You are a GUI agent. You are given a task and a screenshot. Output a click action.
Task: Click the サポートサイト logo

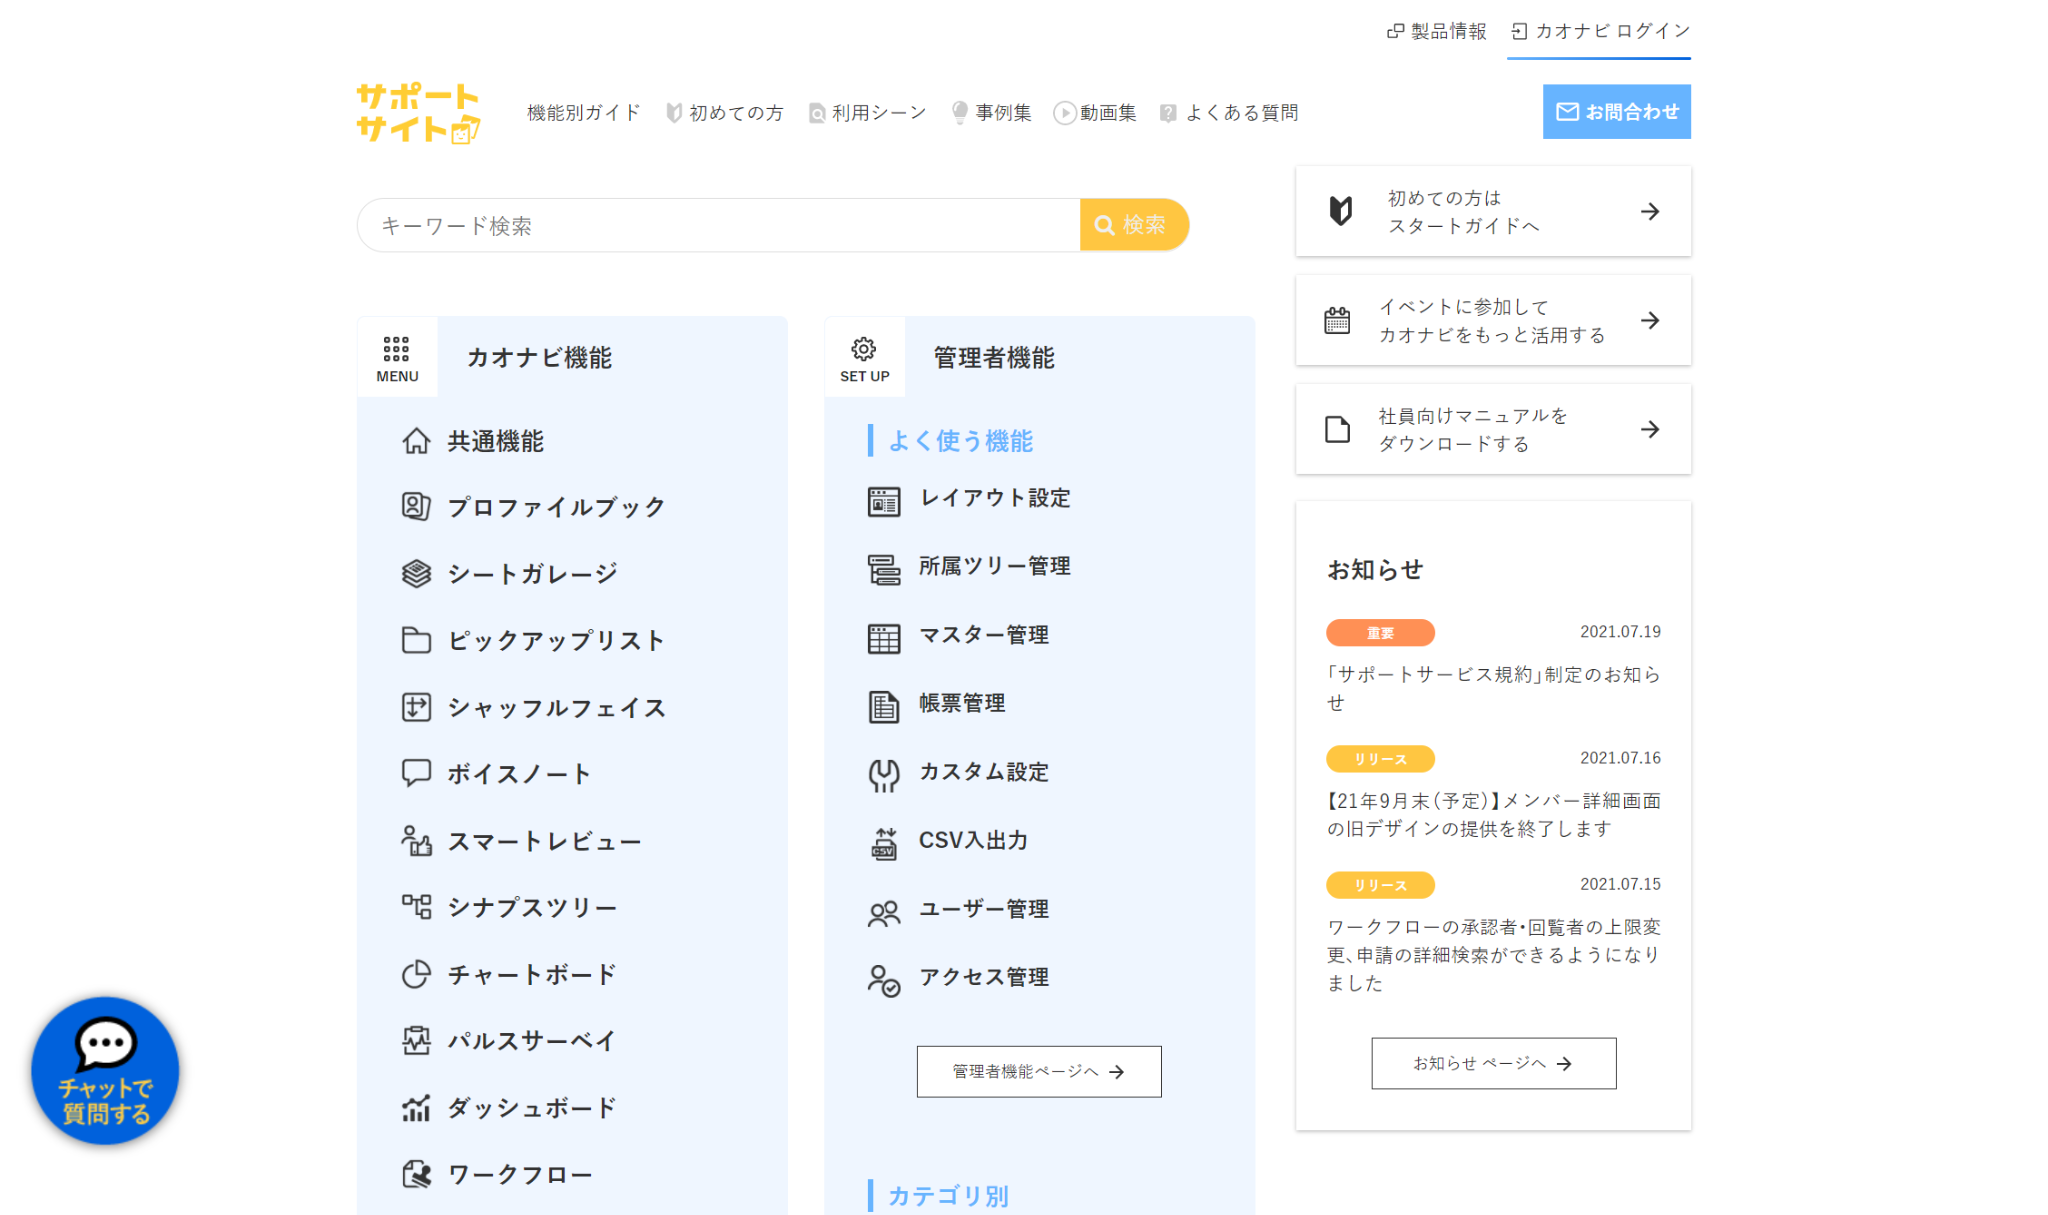point(418,113)
